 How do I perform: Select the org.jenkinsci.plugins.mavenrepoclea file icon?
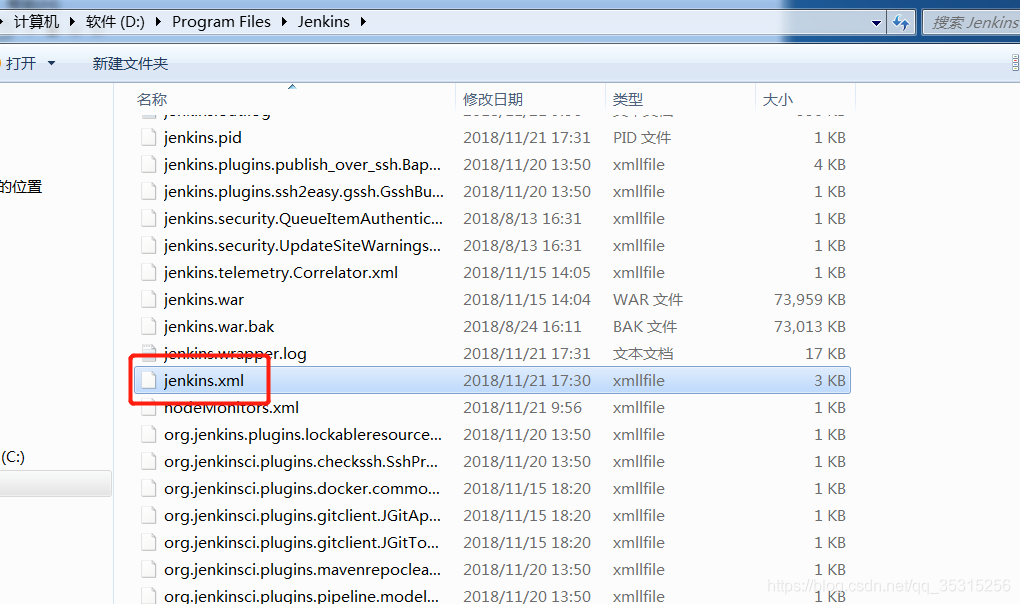coord(149,570)
